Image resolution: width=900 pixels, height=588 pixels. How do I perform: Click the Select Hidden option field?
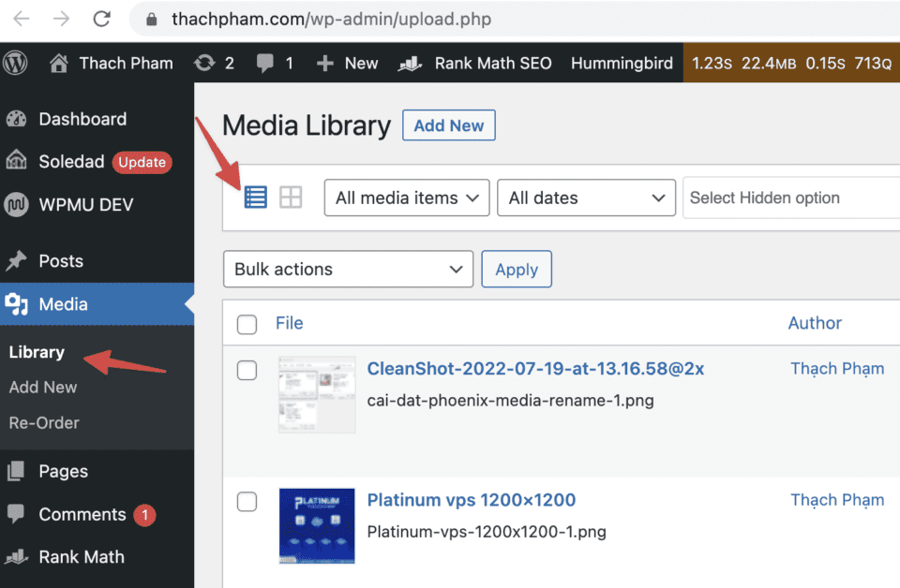[x=792, y=198]
